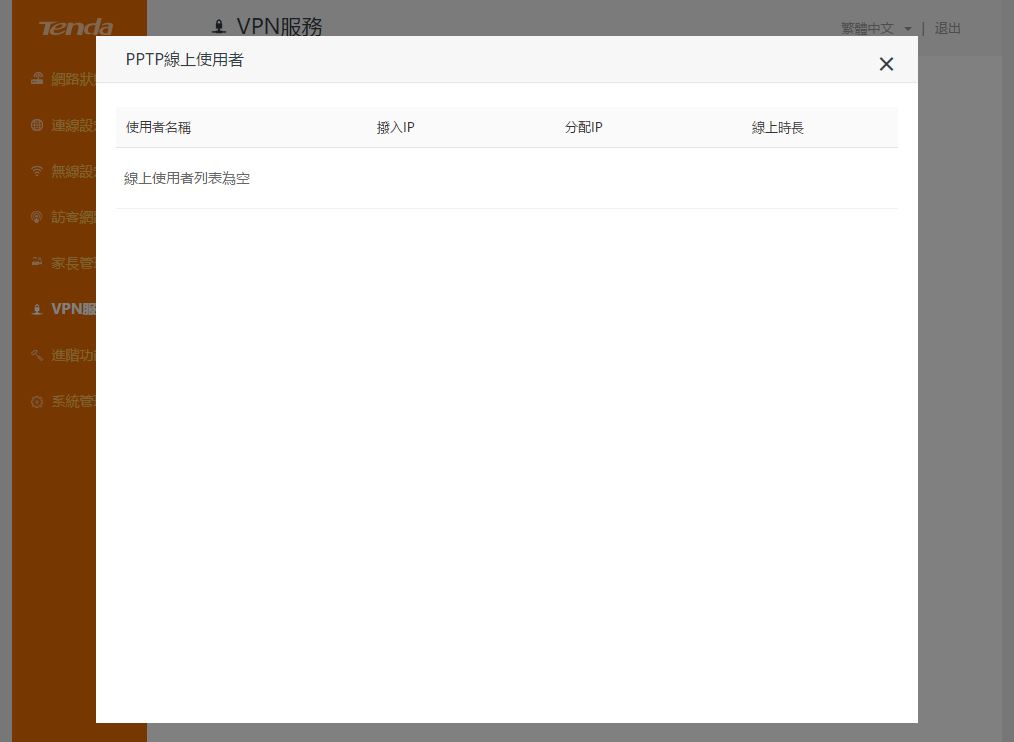Click the 系統管理 gear icon in sidebar

point(37,402)
